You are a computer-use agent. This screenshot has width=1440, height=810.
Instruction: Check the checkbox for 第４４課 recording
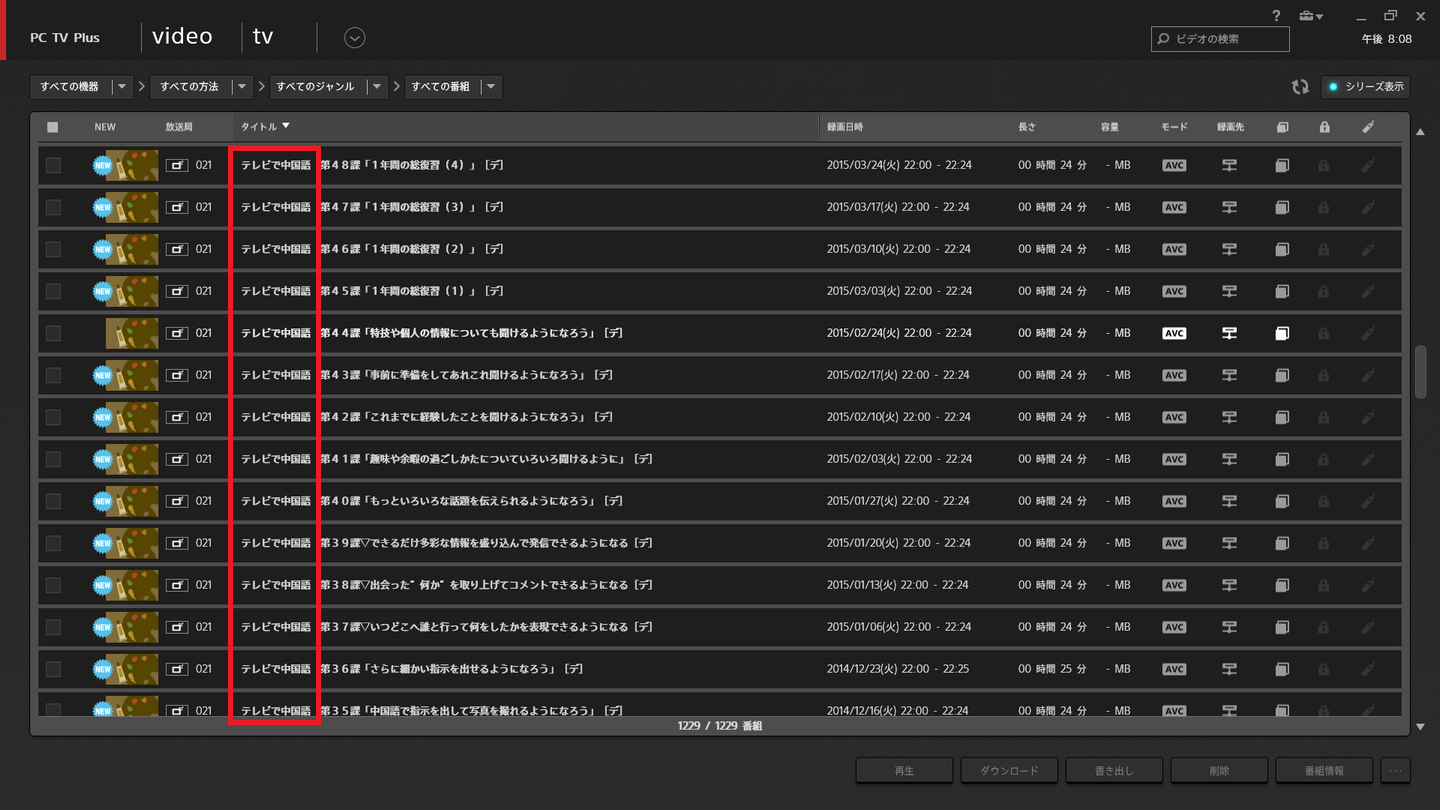pos(53,333)
